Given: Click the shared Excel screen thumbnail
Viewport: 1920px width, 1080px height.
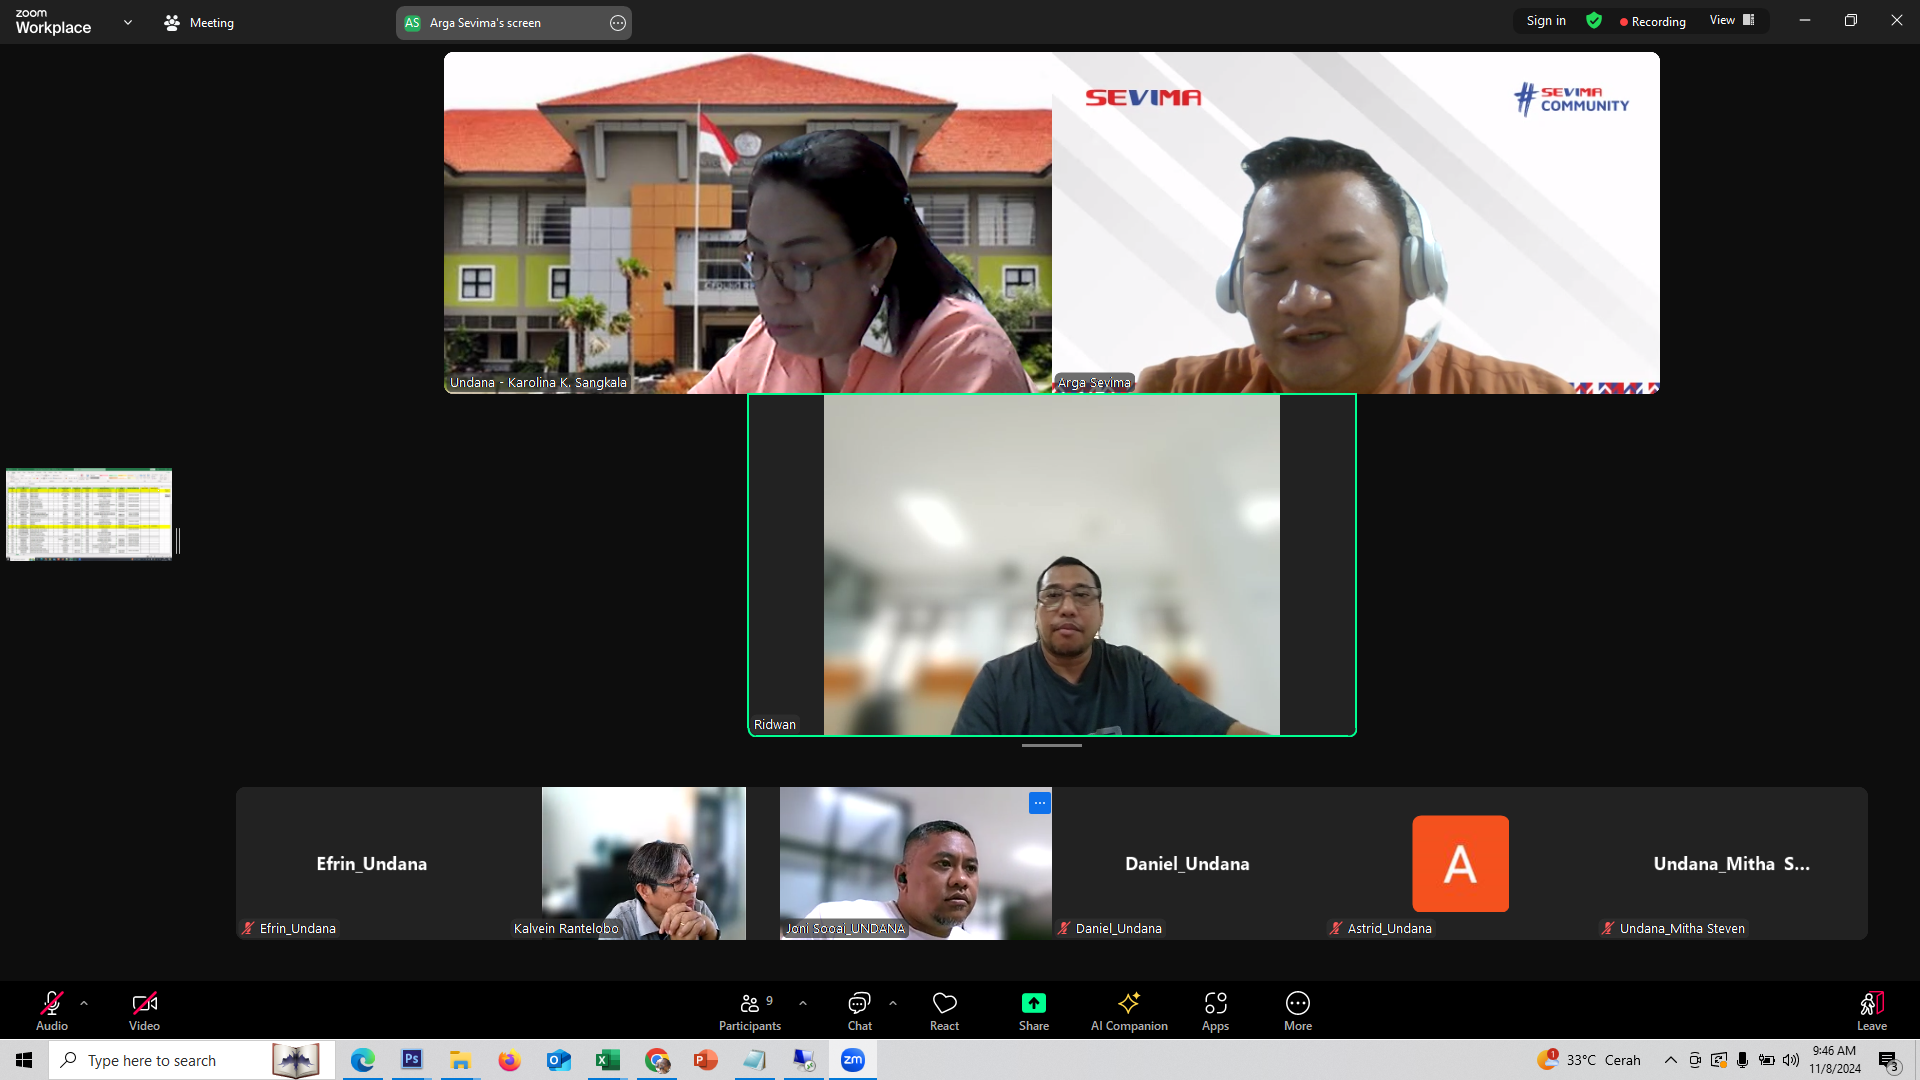Looking at the screenshot, I should tap(89, 514).
